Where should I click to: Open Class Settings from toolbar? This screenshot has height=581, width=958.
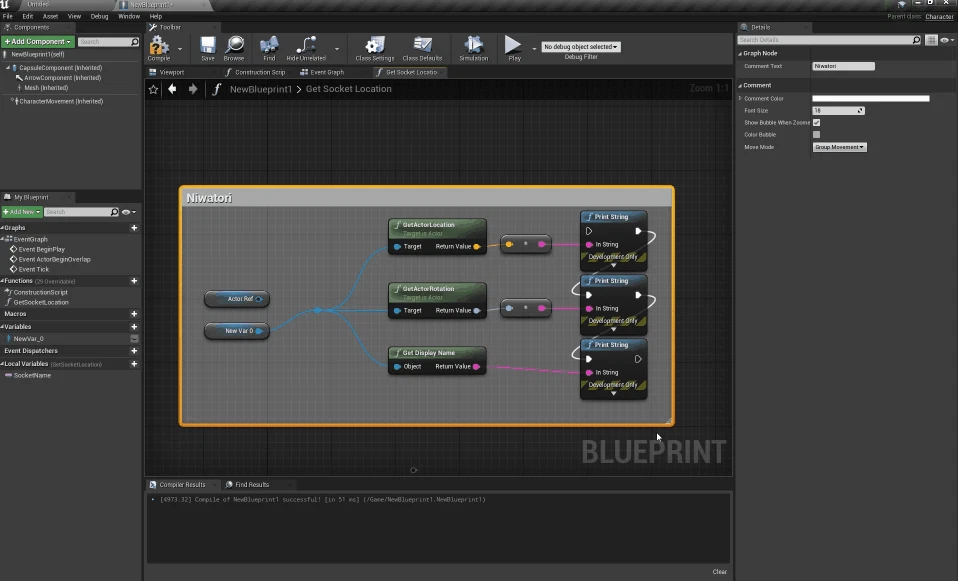[375, 48]
